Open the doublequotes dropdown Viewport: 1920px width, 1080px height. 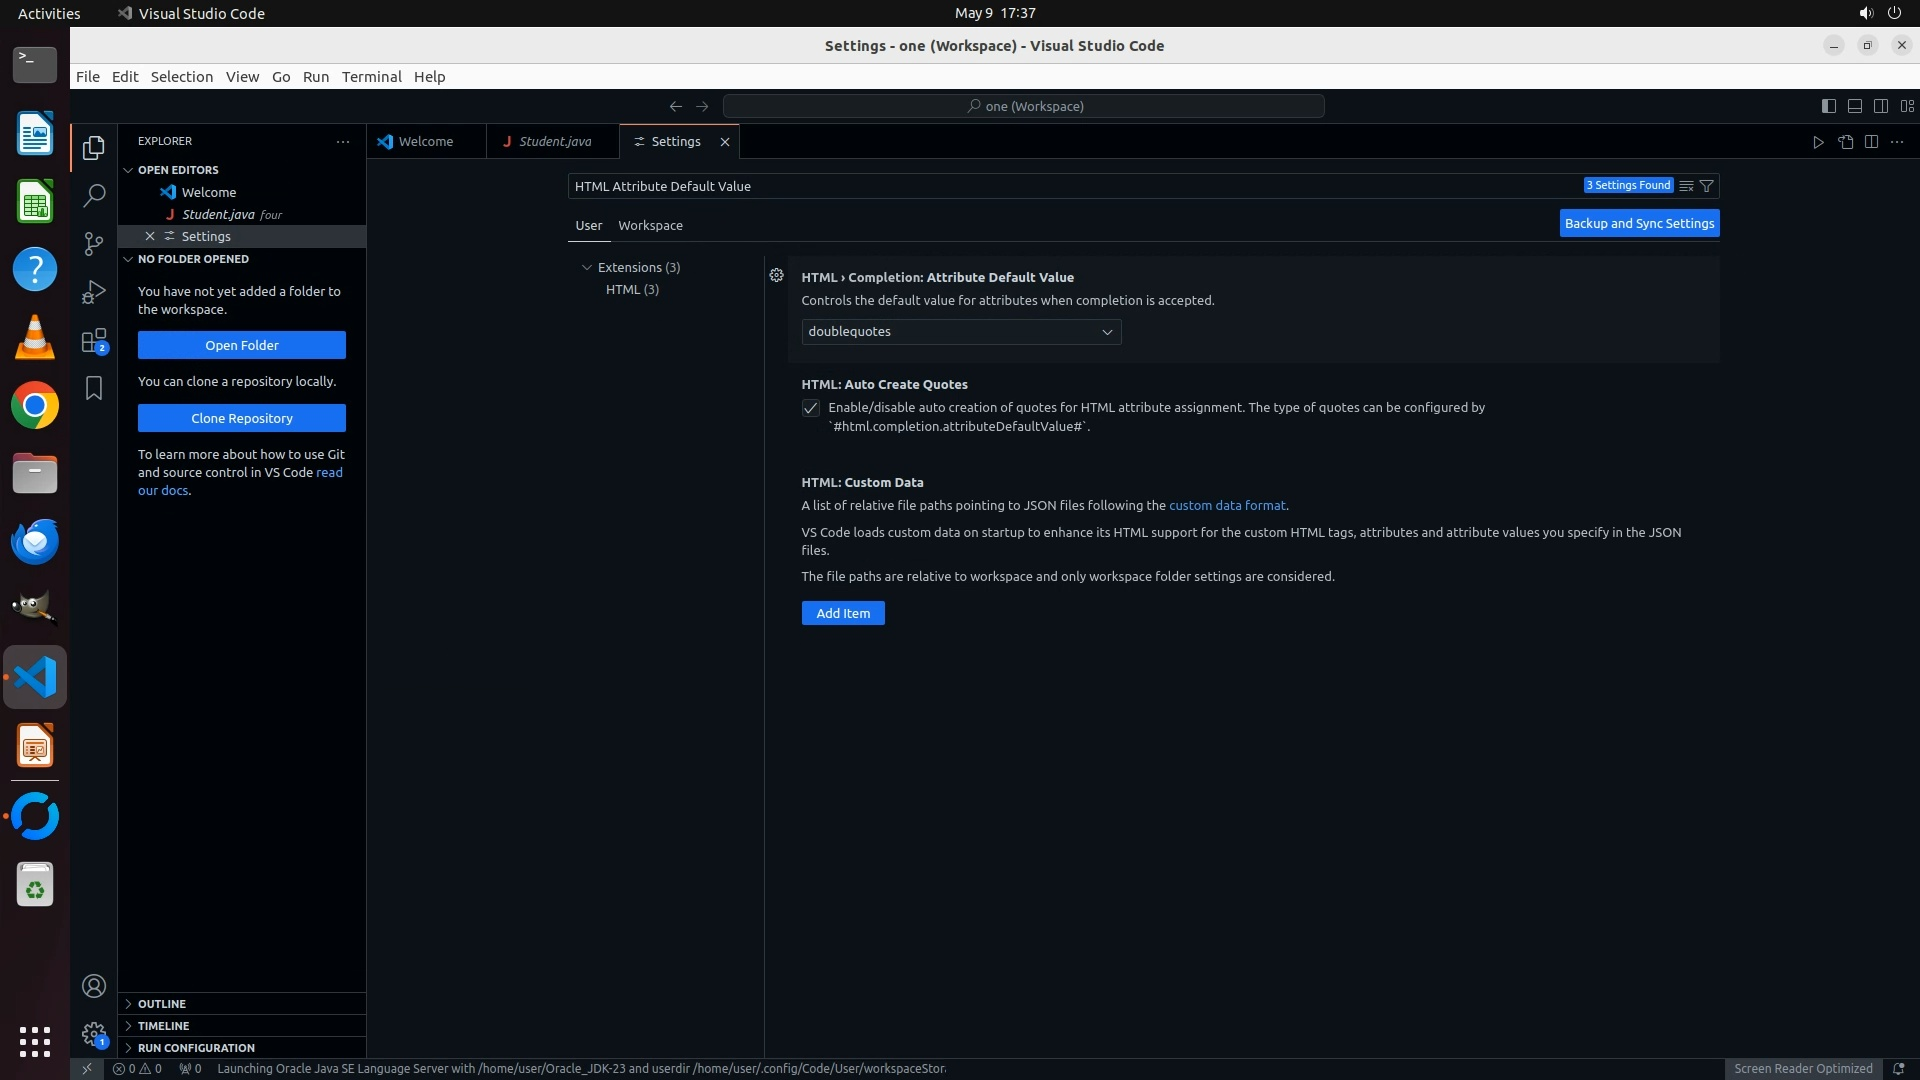(960, 332)
